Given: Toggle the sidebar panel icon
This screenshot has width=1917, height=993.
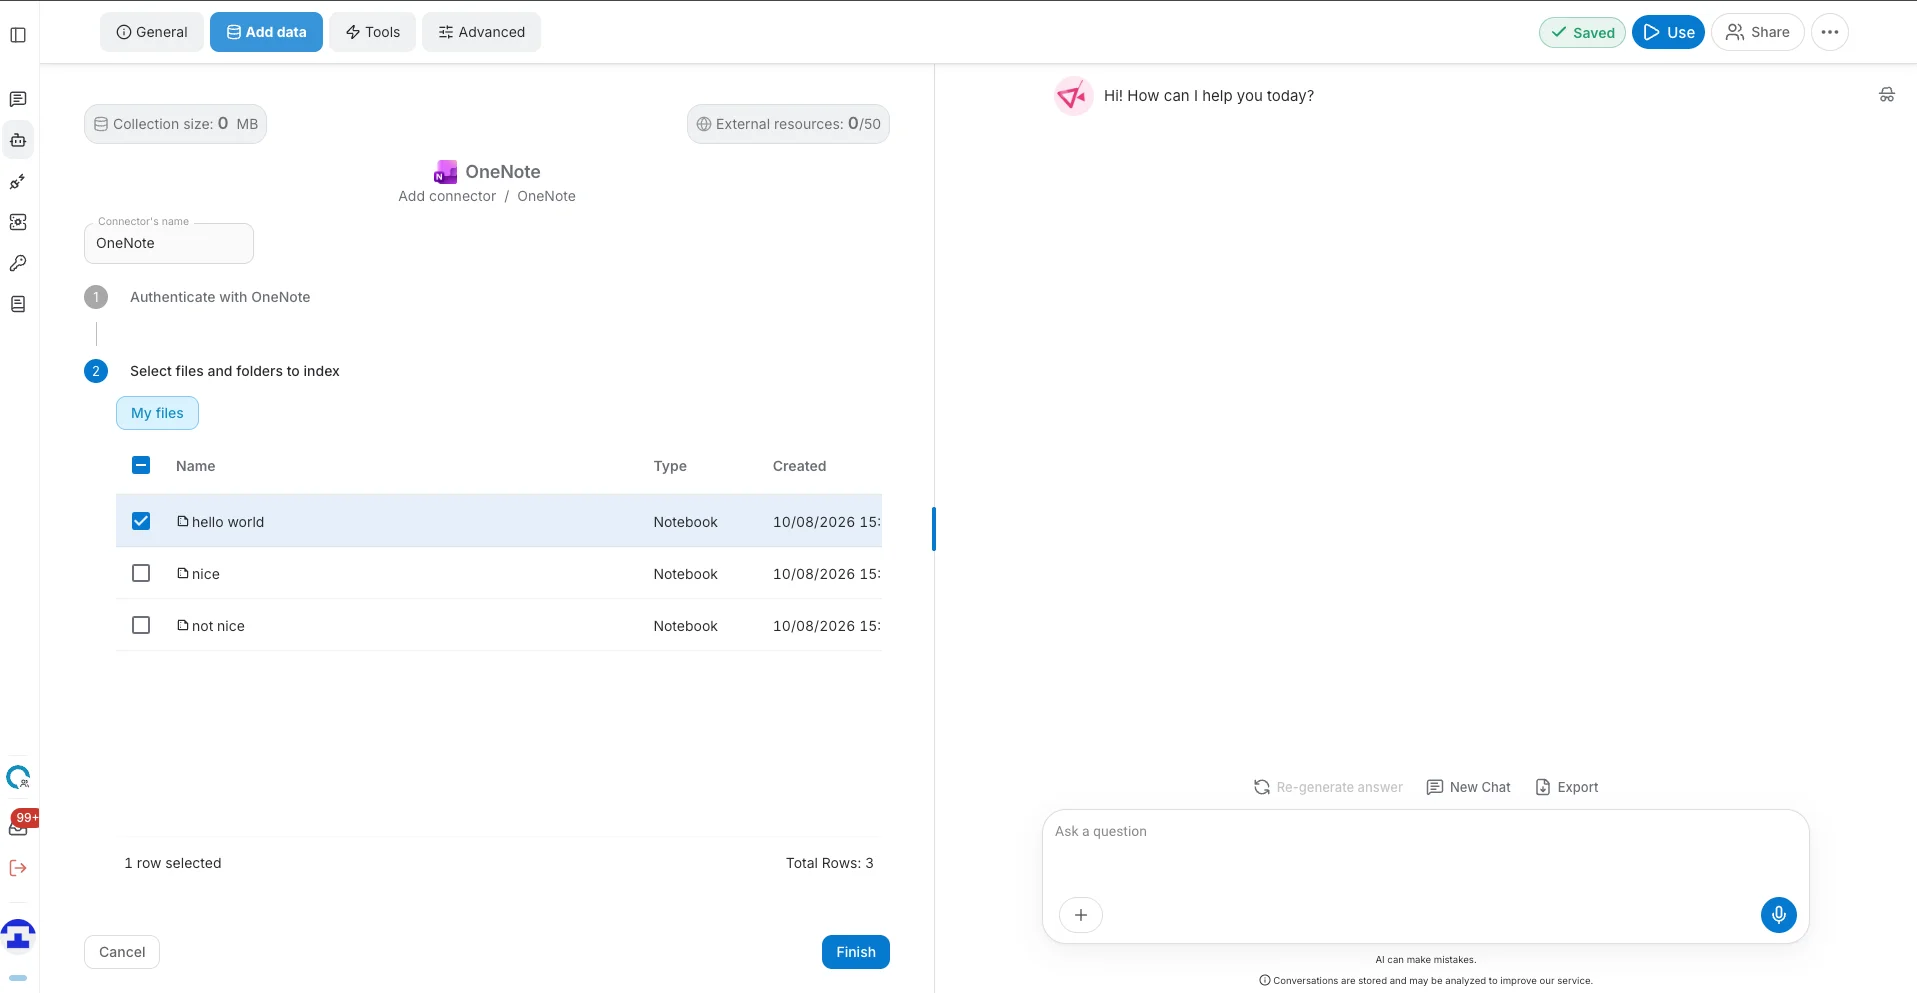Looking at the screenshot, I should 18,35.
